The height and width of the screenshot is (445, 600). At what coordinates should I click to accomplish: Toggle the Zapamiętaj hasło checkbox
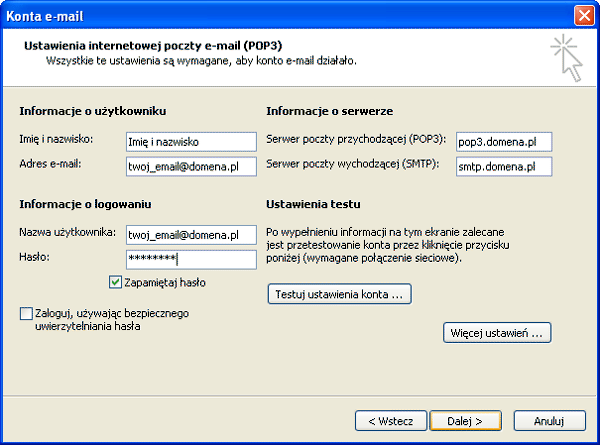click(x=115, y=282)
